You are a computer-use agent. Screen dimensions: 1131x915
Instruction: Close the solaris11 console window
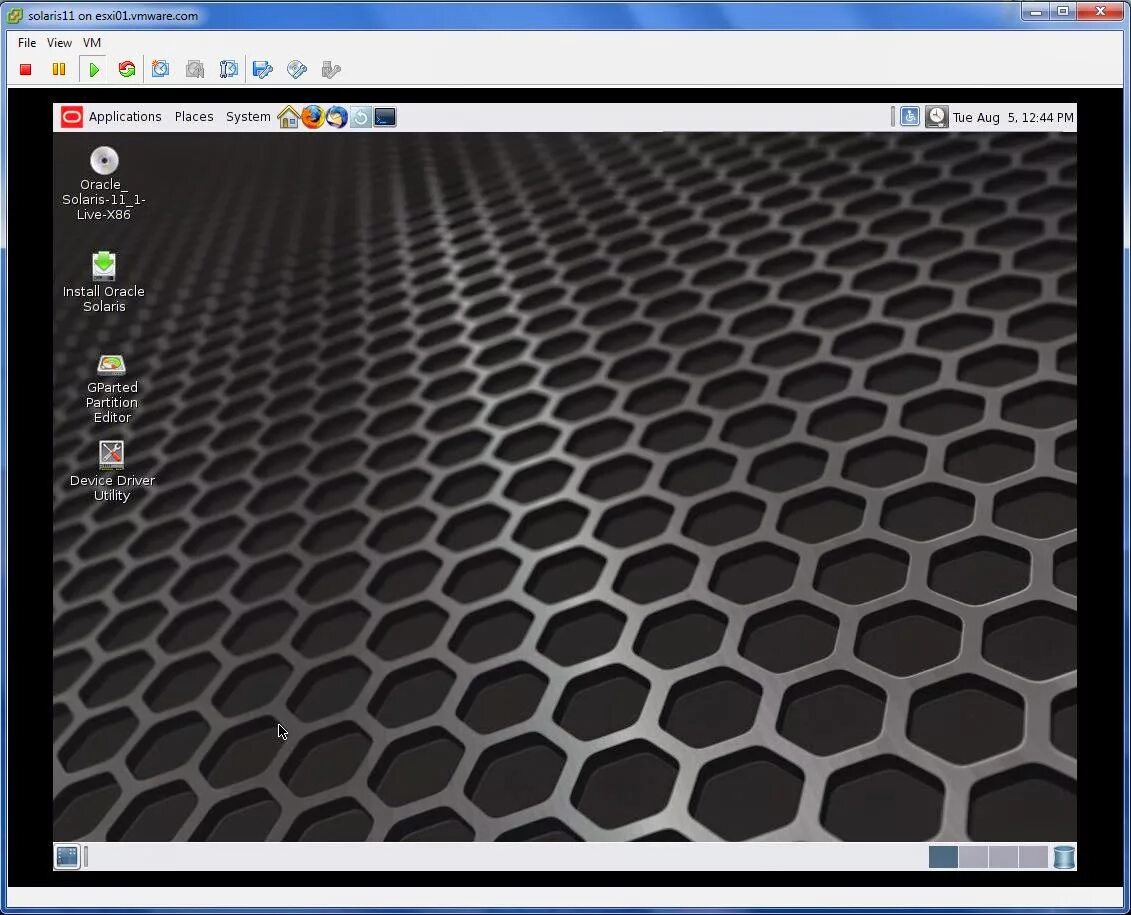click(1100, 12)
